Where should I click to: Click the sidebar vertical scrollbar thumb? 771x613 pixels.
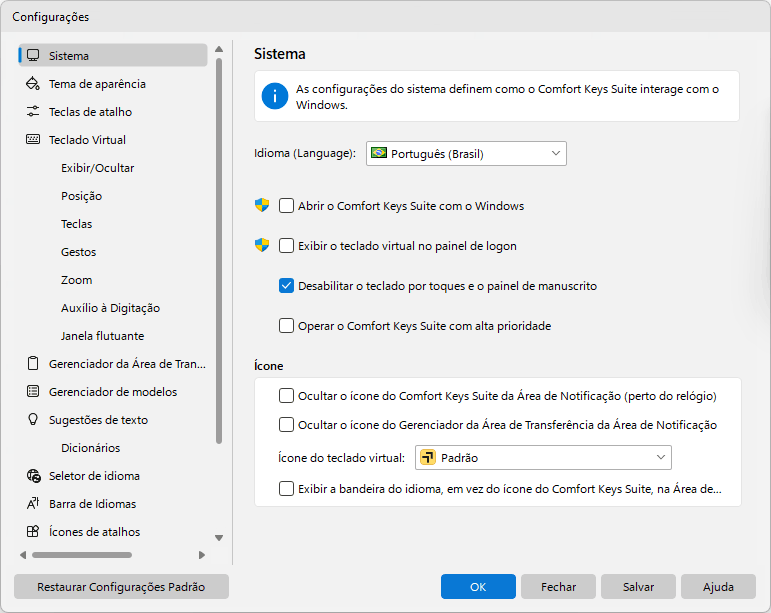click(219, 251)
